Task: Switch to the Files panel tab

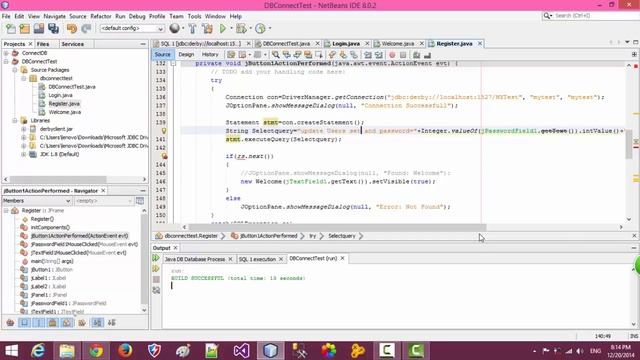Action: point(42,44)
